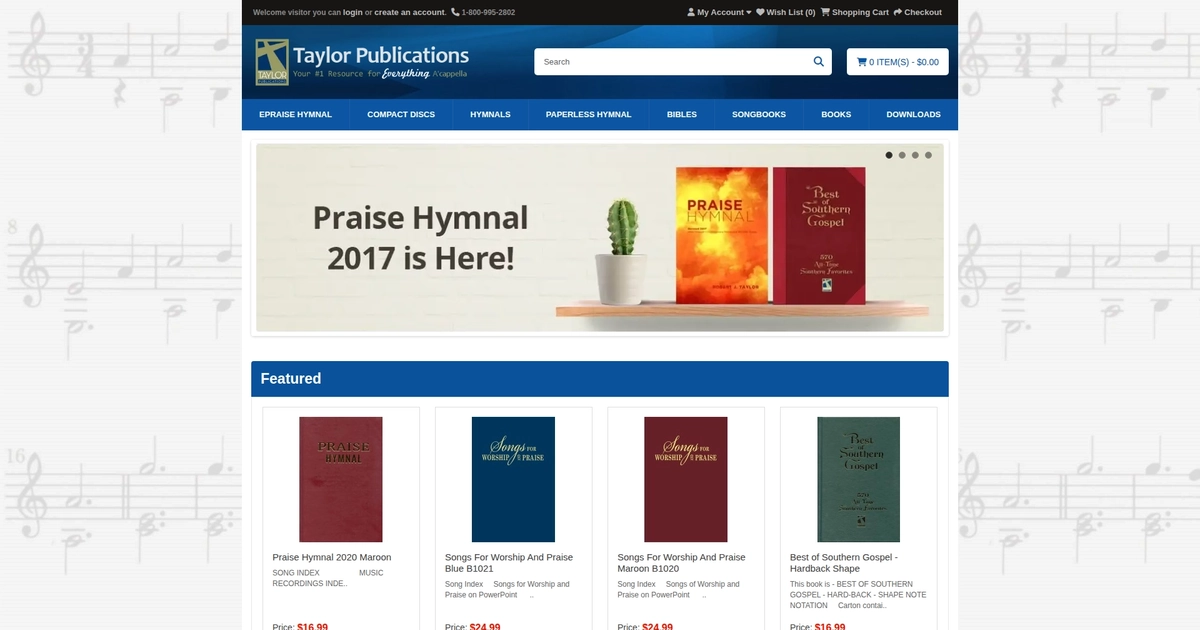Select the second banner slide dot
Viewport: 1200px width, 630px height.
(x=902, y=155)
